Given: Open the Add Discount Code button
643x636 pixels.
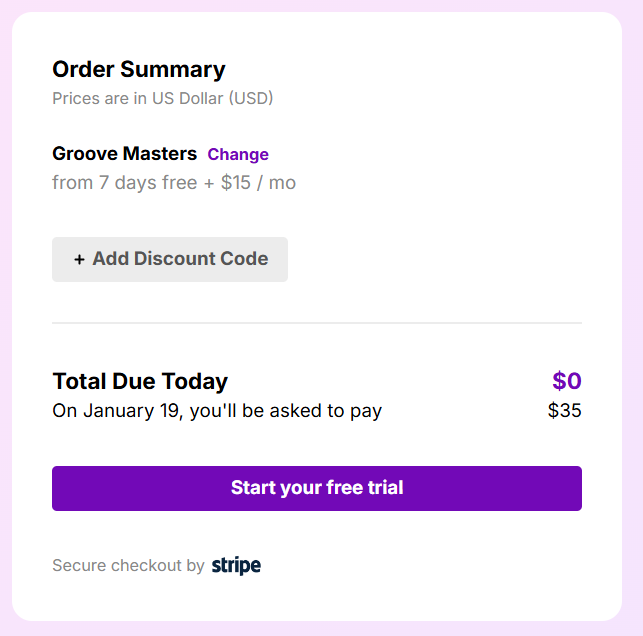Looking at the screenshot, I should point(170,259).
